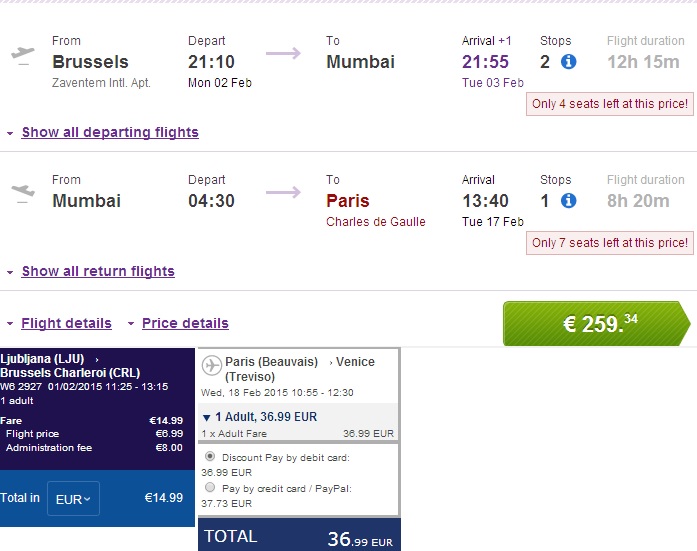Open stops info for Brussels–Mumbai flight
This screenshot has width=697, height=551.
(x=568, y=62)
